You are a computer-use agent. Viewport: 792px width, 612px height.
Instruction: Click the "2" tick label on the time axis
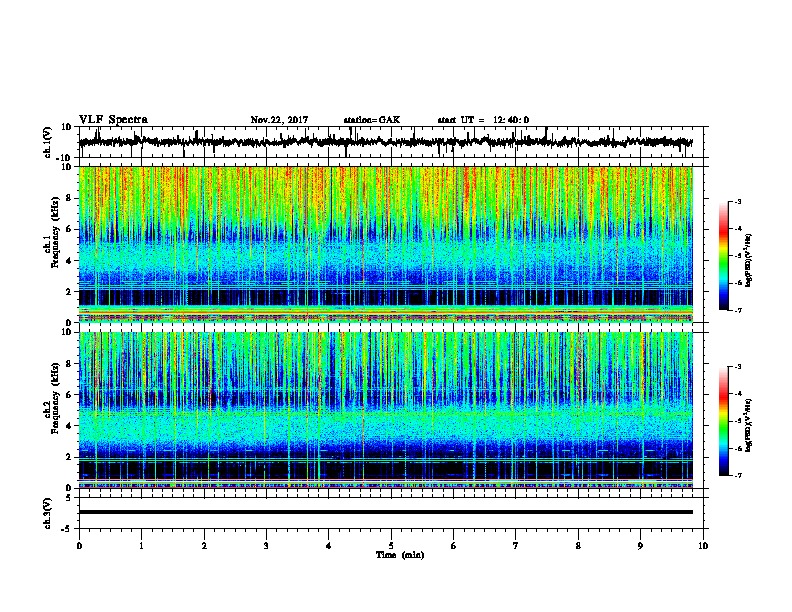pos(204,546)
